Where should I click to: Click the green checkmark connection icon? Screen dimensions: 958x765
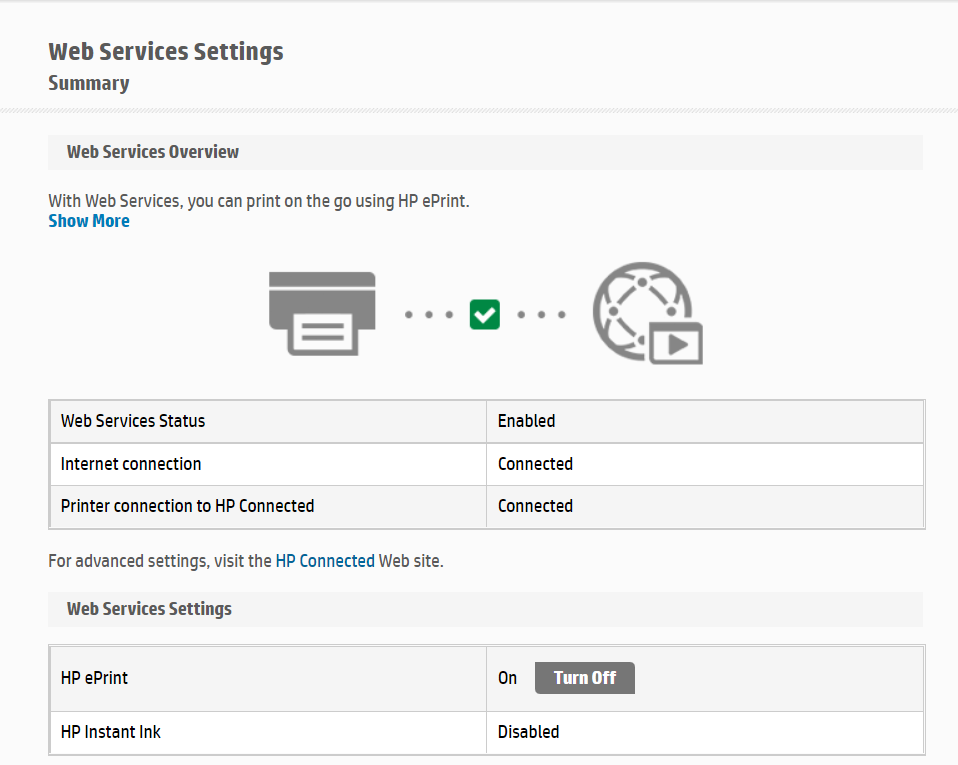(x=484, y=314)
